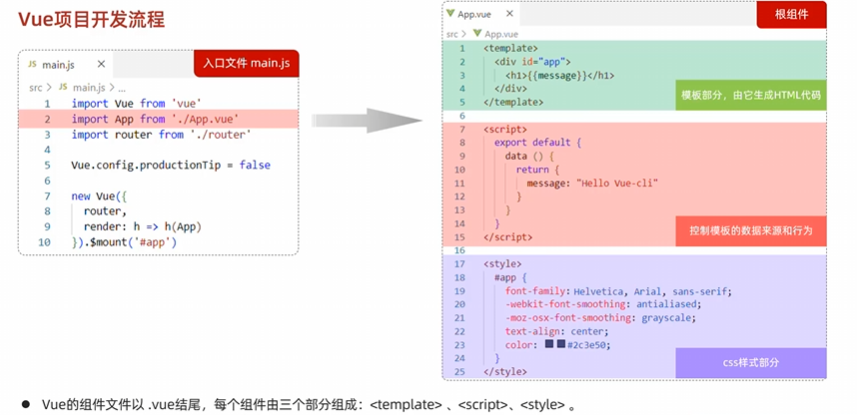The width and height of the screenshot is (857, 415).
Task: Close the App.vue editor tab
Action: 509,14
